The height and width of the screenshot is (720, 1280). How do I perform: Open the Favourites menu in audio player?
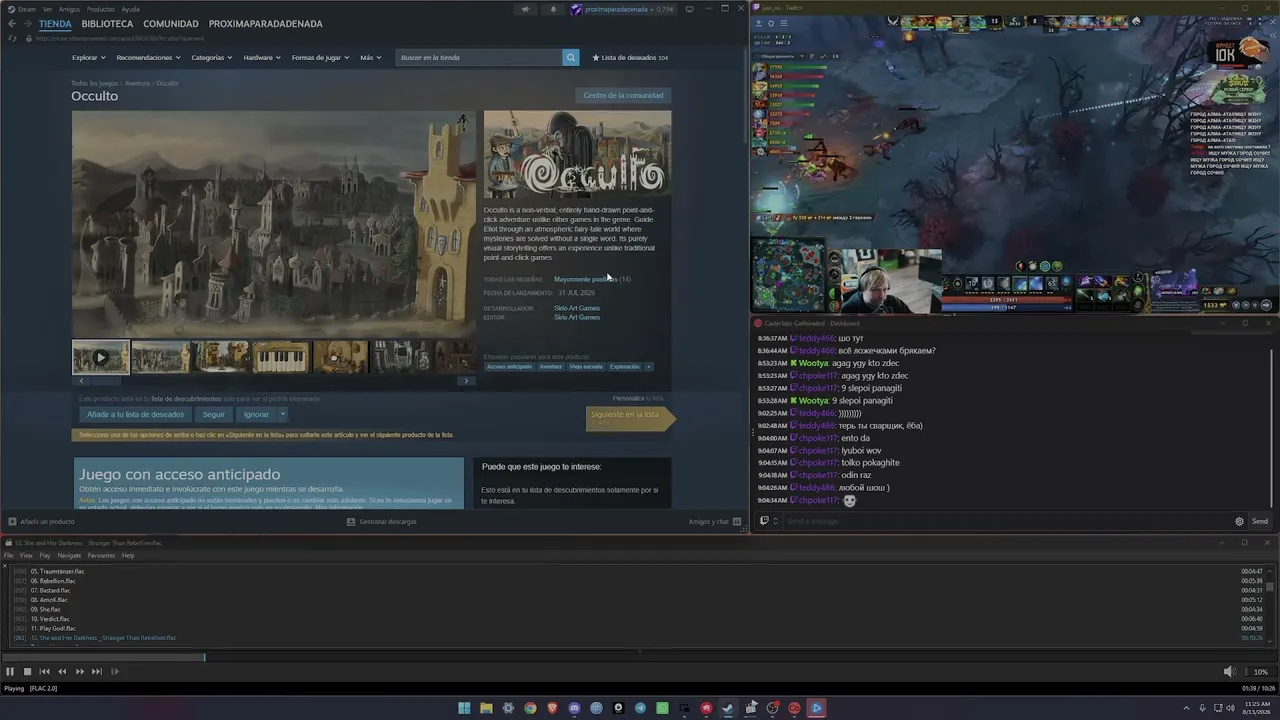(x=101, y=555)
